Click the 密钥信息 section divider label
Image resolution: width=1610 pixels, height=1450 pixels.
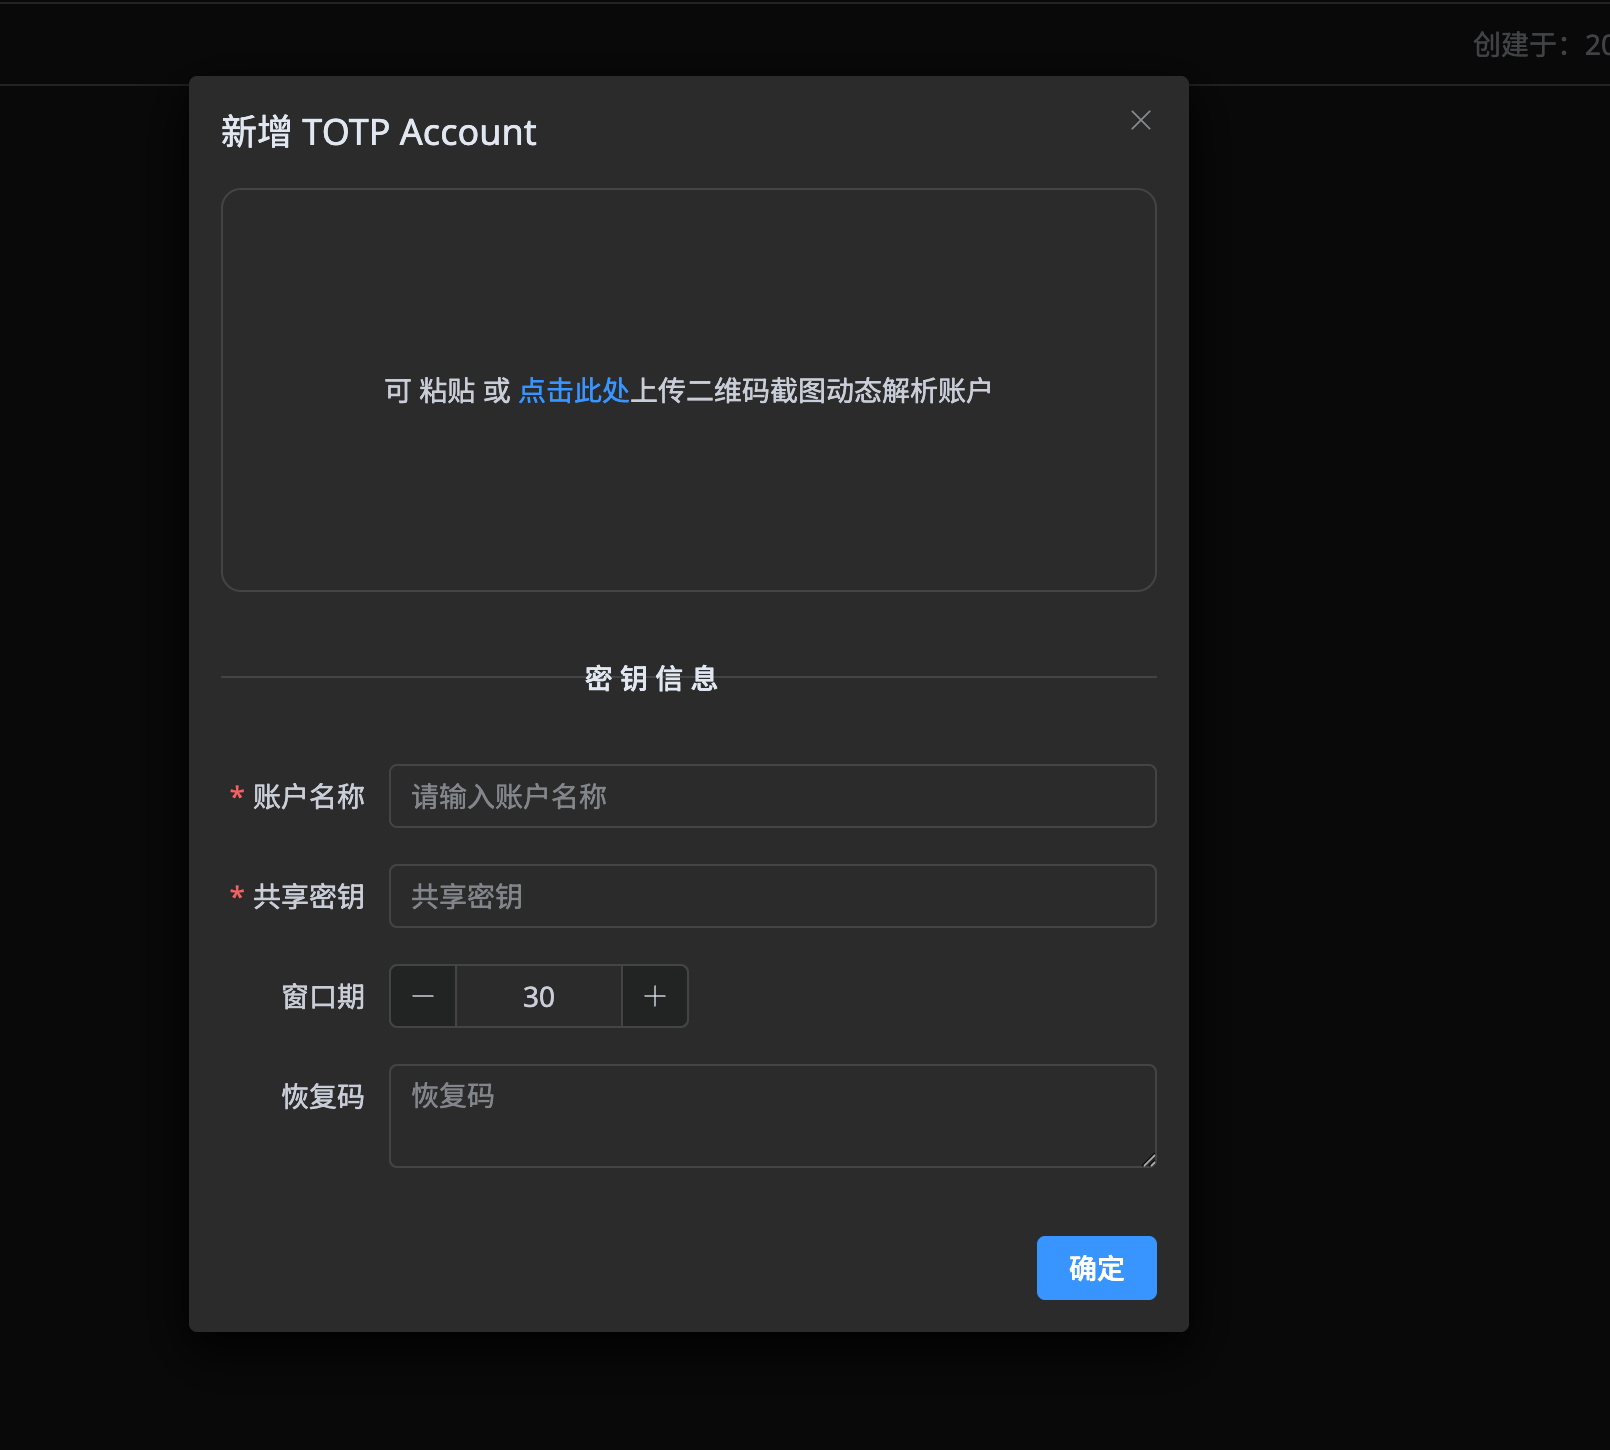tap(651, 678)
